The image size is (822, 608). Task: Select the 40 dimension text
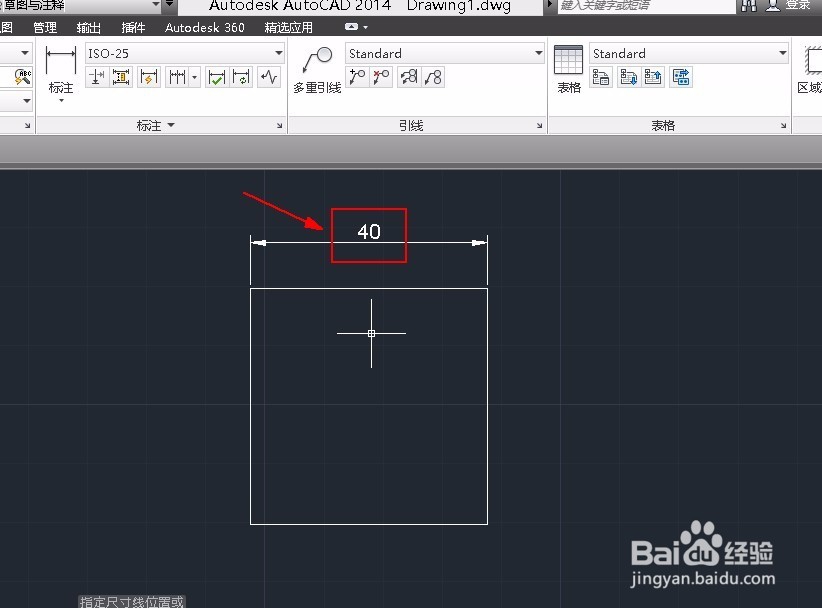(x=369, y=231)
